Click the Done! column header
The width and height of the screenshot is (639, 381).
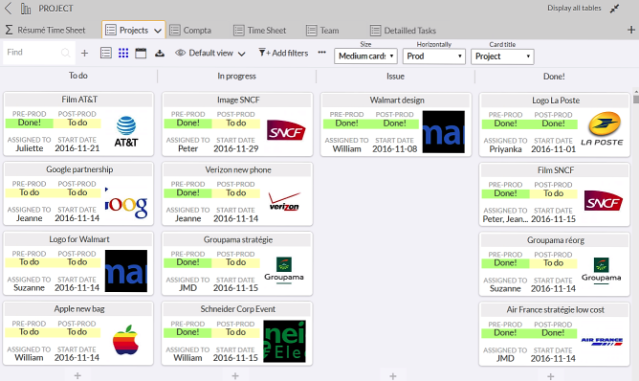(x=553, y=76)
